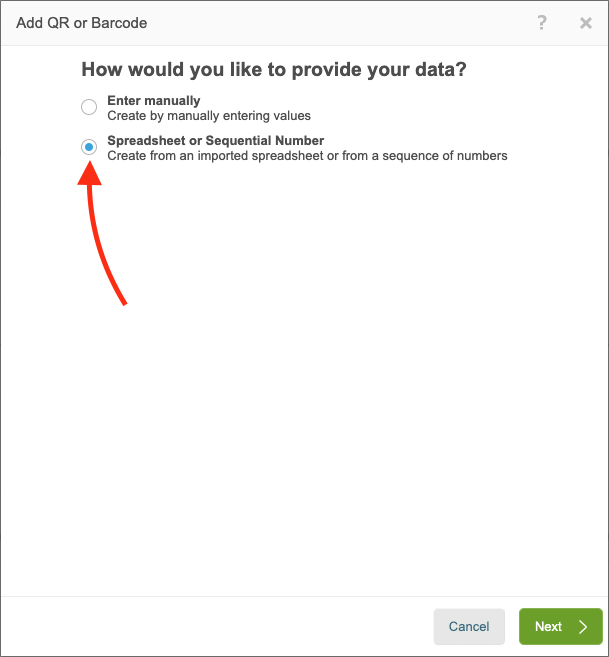Click the chevron arrow on Next button

pos(584,627)
